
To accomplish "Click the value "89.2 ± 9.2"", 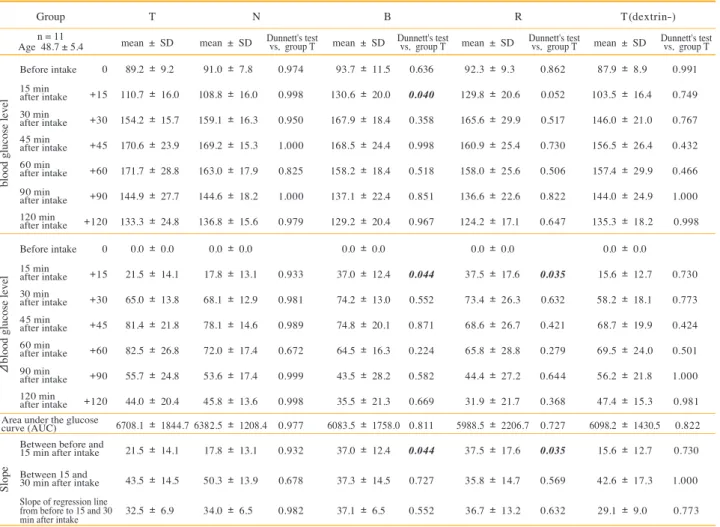I will (x=150, y=69).
